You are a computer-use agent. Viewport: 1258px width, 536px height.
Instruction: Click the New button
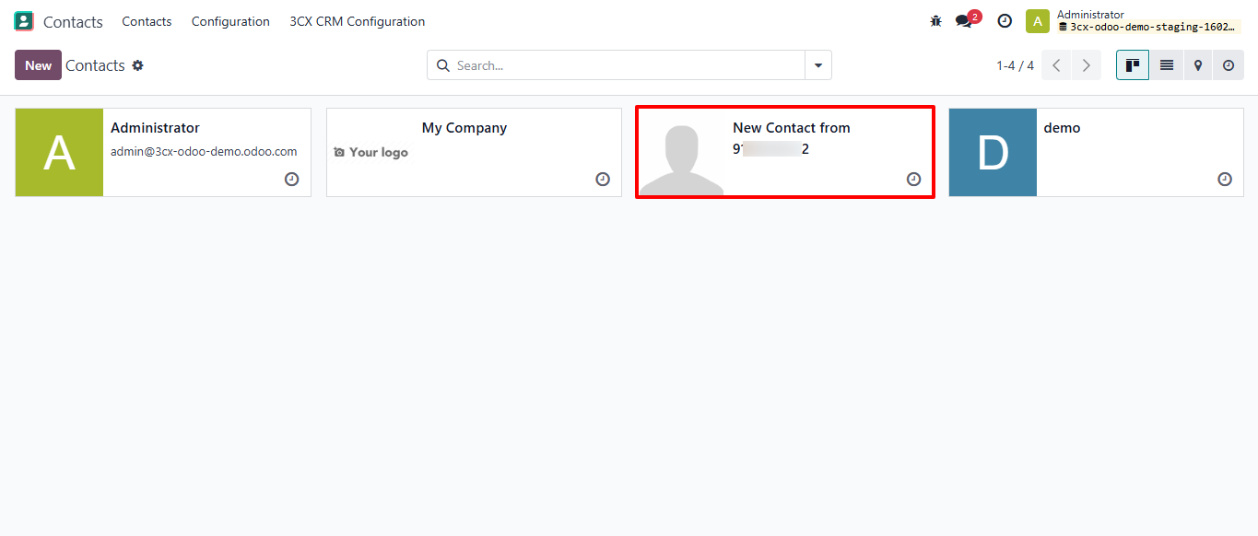tap(38, 65)
